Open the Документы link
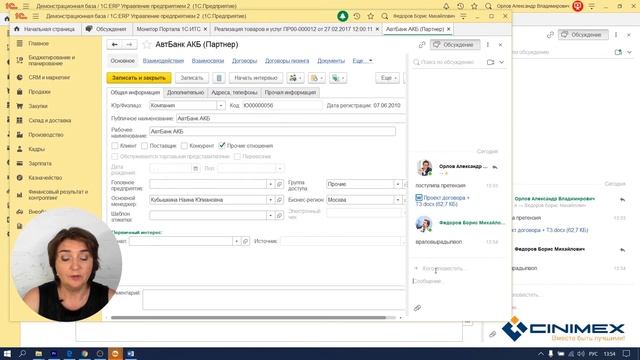The image size is (640, 360). pos(331,61)
